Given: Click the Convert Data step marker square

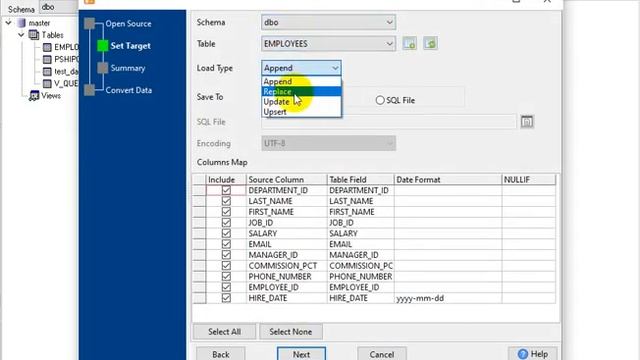Looking at the screenshot, I should [89, 90].
